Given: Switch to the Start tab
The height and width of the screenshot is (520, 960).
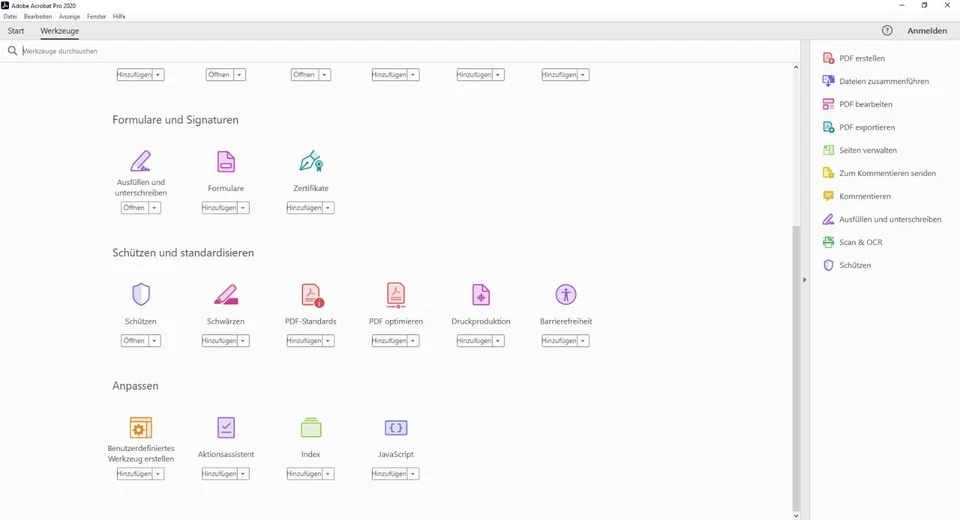Looking at the screenshot, I should tap(16, 31).
